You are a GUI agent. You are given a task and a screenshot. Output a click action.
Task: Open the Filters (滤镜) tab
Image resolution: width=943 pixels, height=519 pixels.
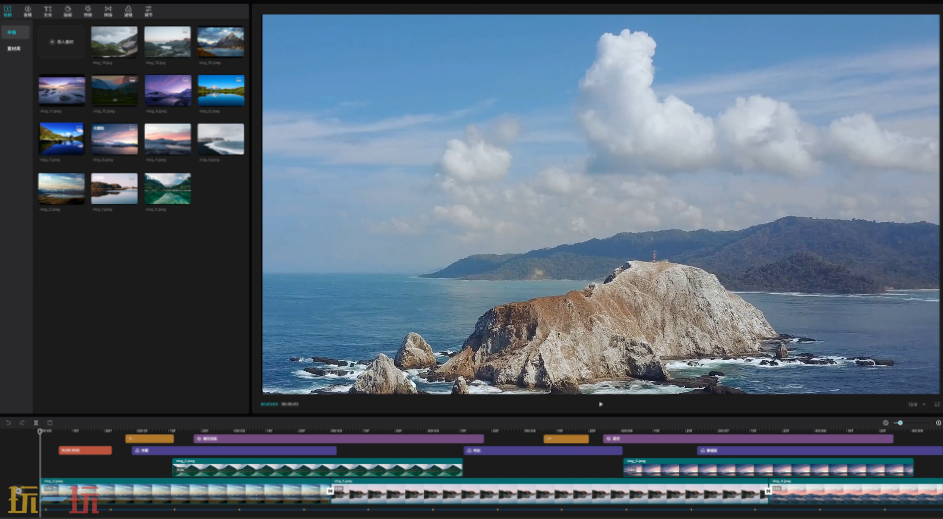[x=128, y=11]
